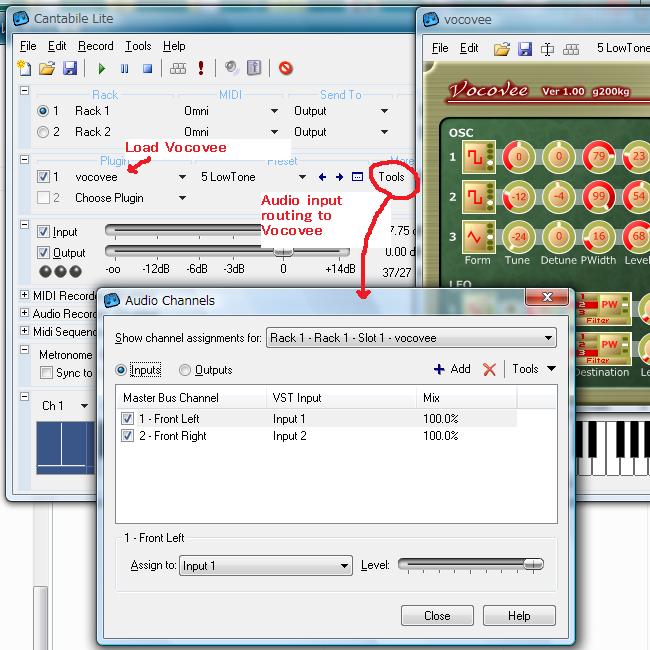Viewport: 650px width, 650px height.
Task: Open the Rack 1 MIDI Omni dropdown
Action: point(274,111)
